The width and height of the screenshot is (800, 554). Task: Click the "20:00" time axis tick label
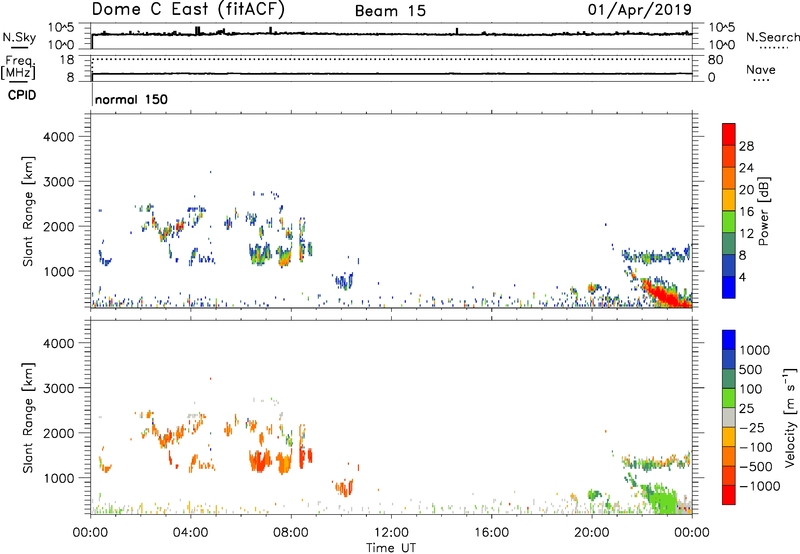point(591,533)
